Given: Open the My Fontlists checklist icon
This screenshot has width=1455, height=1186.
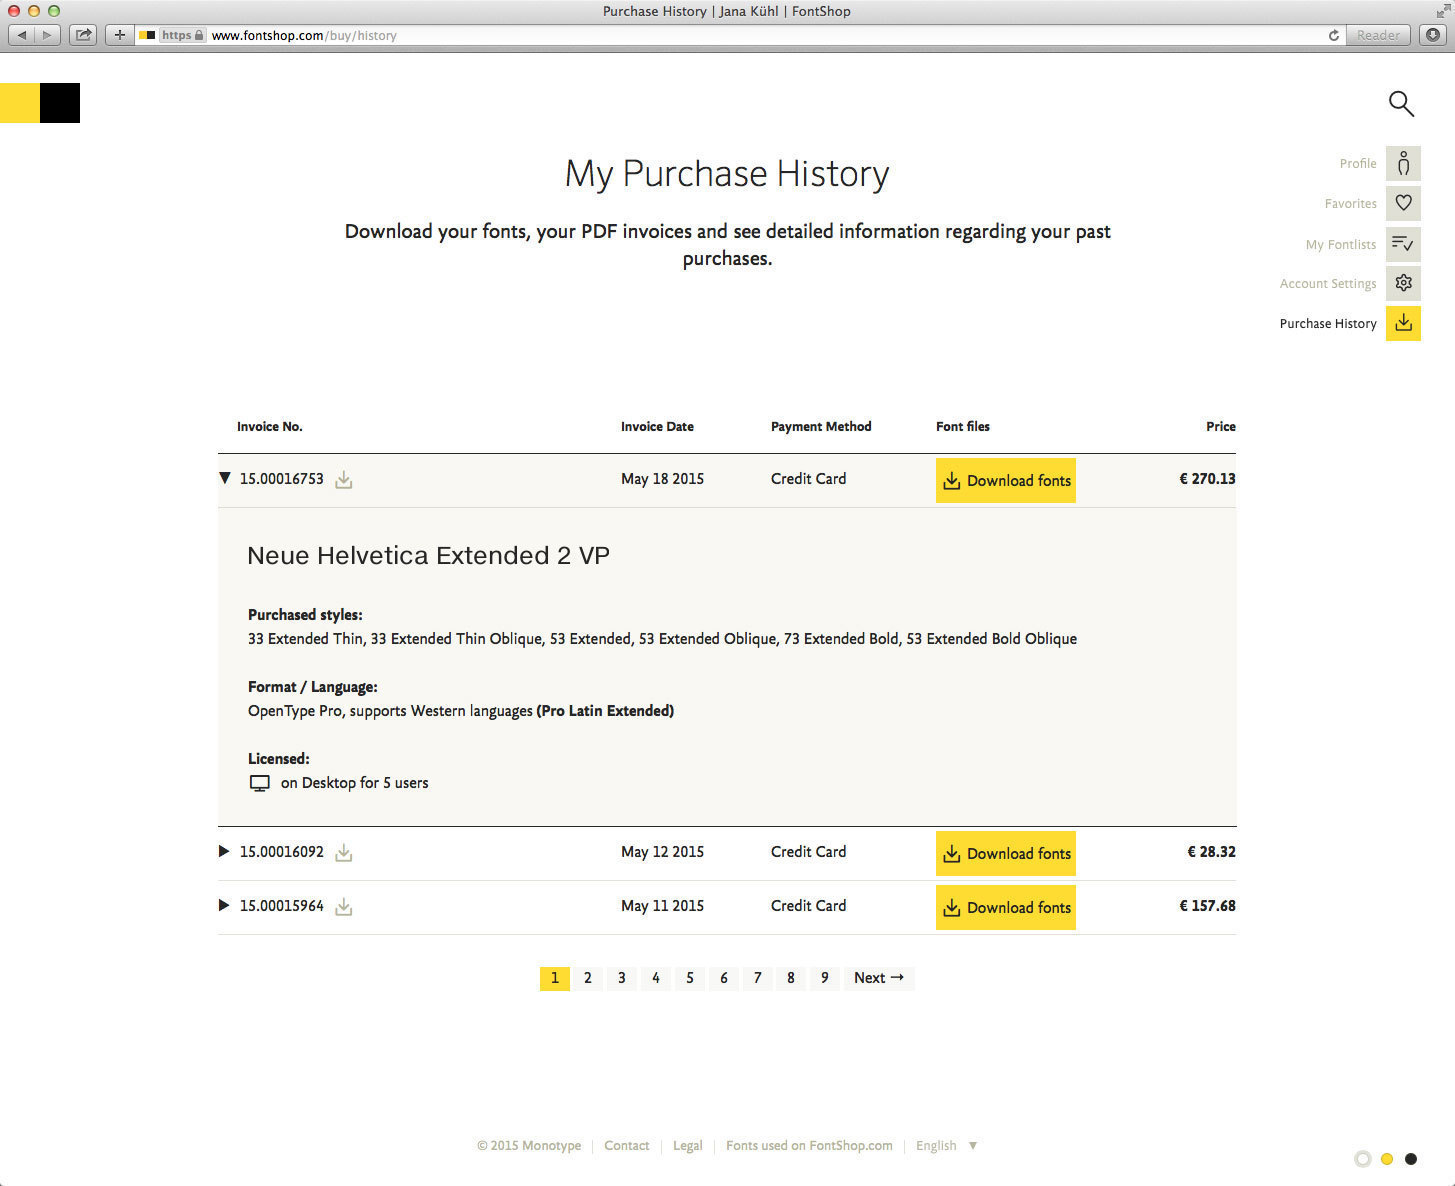Looking at the screenshot, I should click(1403, 243).
